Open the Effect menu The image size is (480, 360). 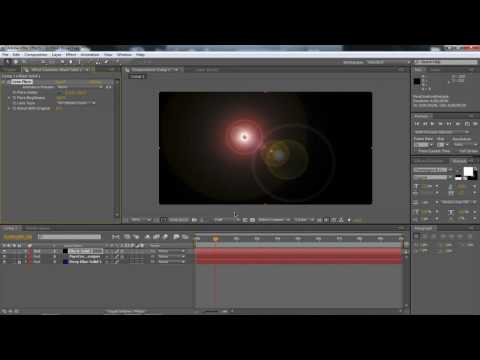coord(71,54)
